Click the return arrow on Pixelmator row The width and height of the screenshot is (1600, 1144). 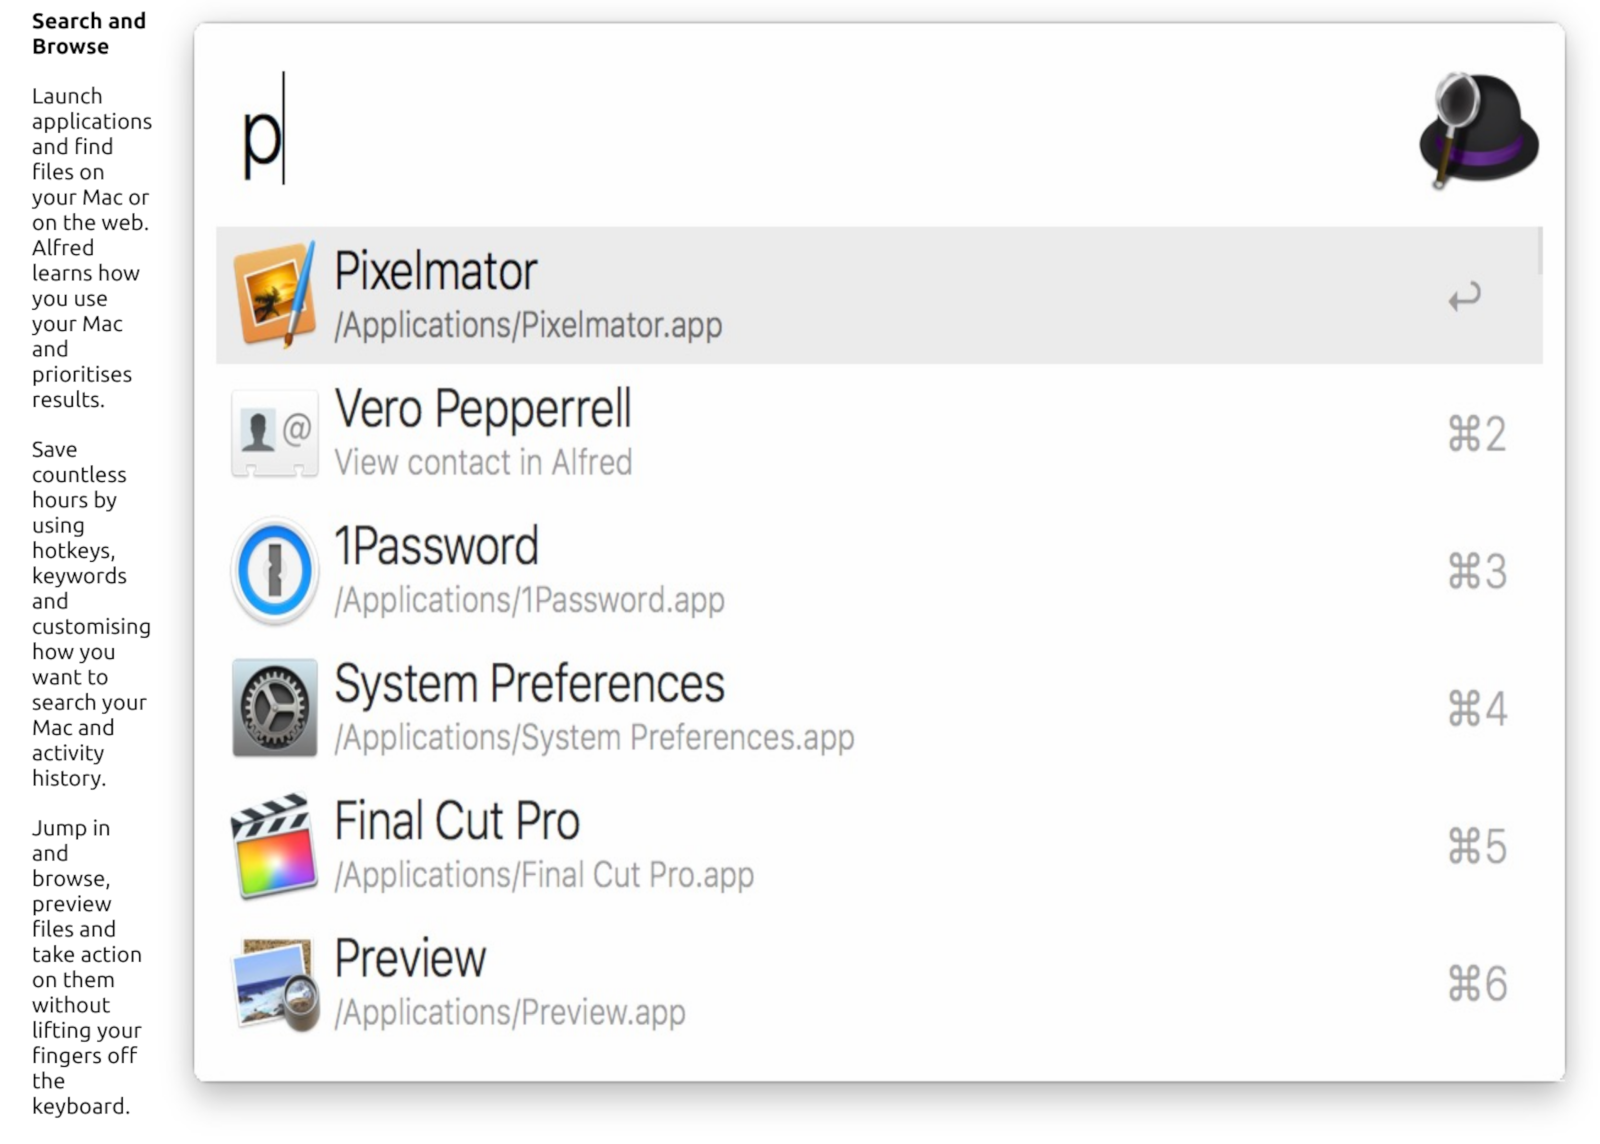click(x=1464, y=296)
